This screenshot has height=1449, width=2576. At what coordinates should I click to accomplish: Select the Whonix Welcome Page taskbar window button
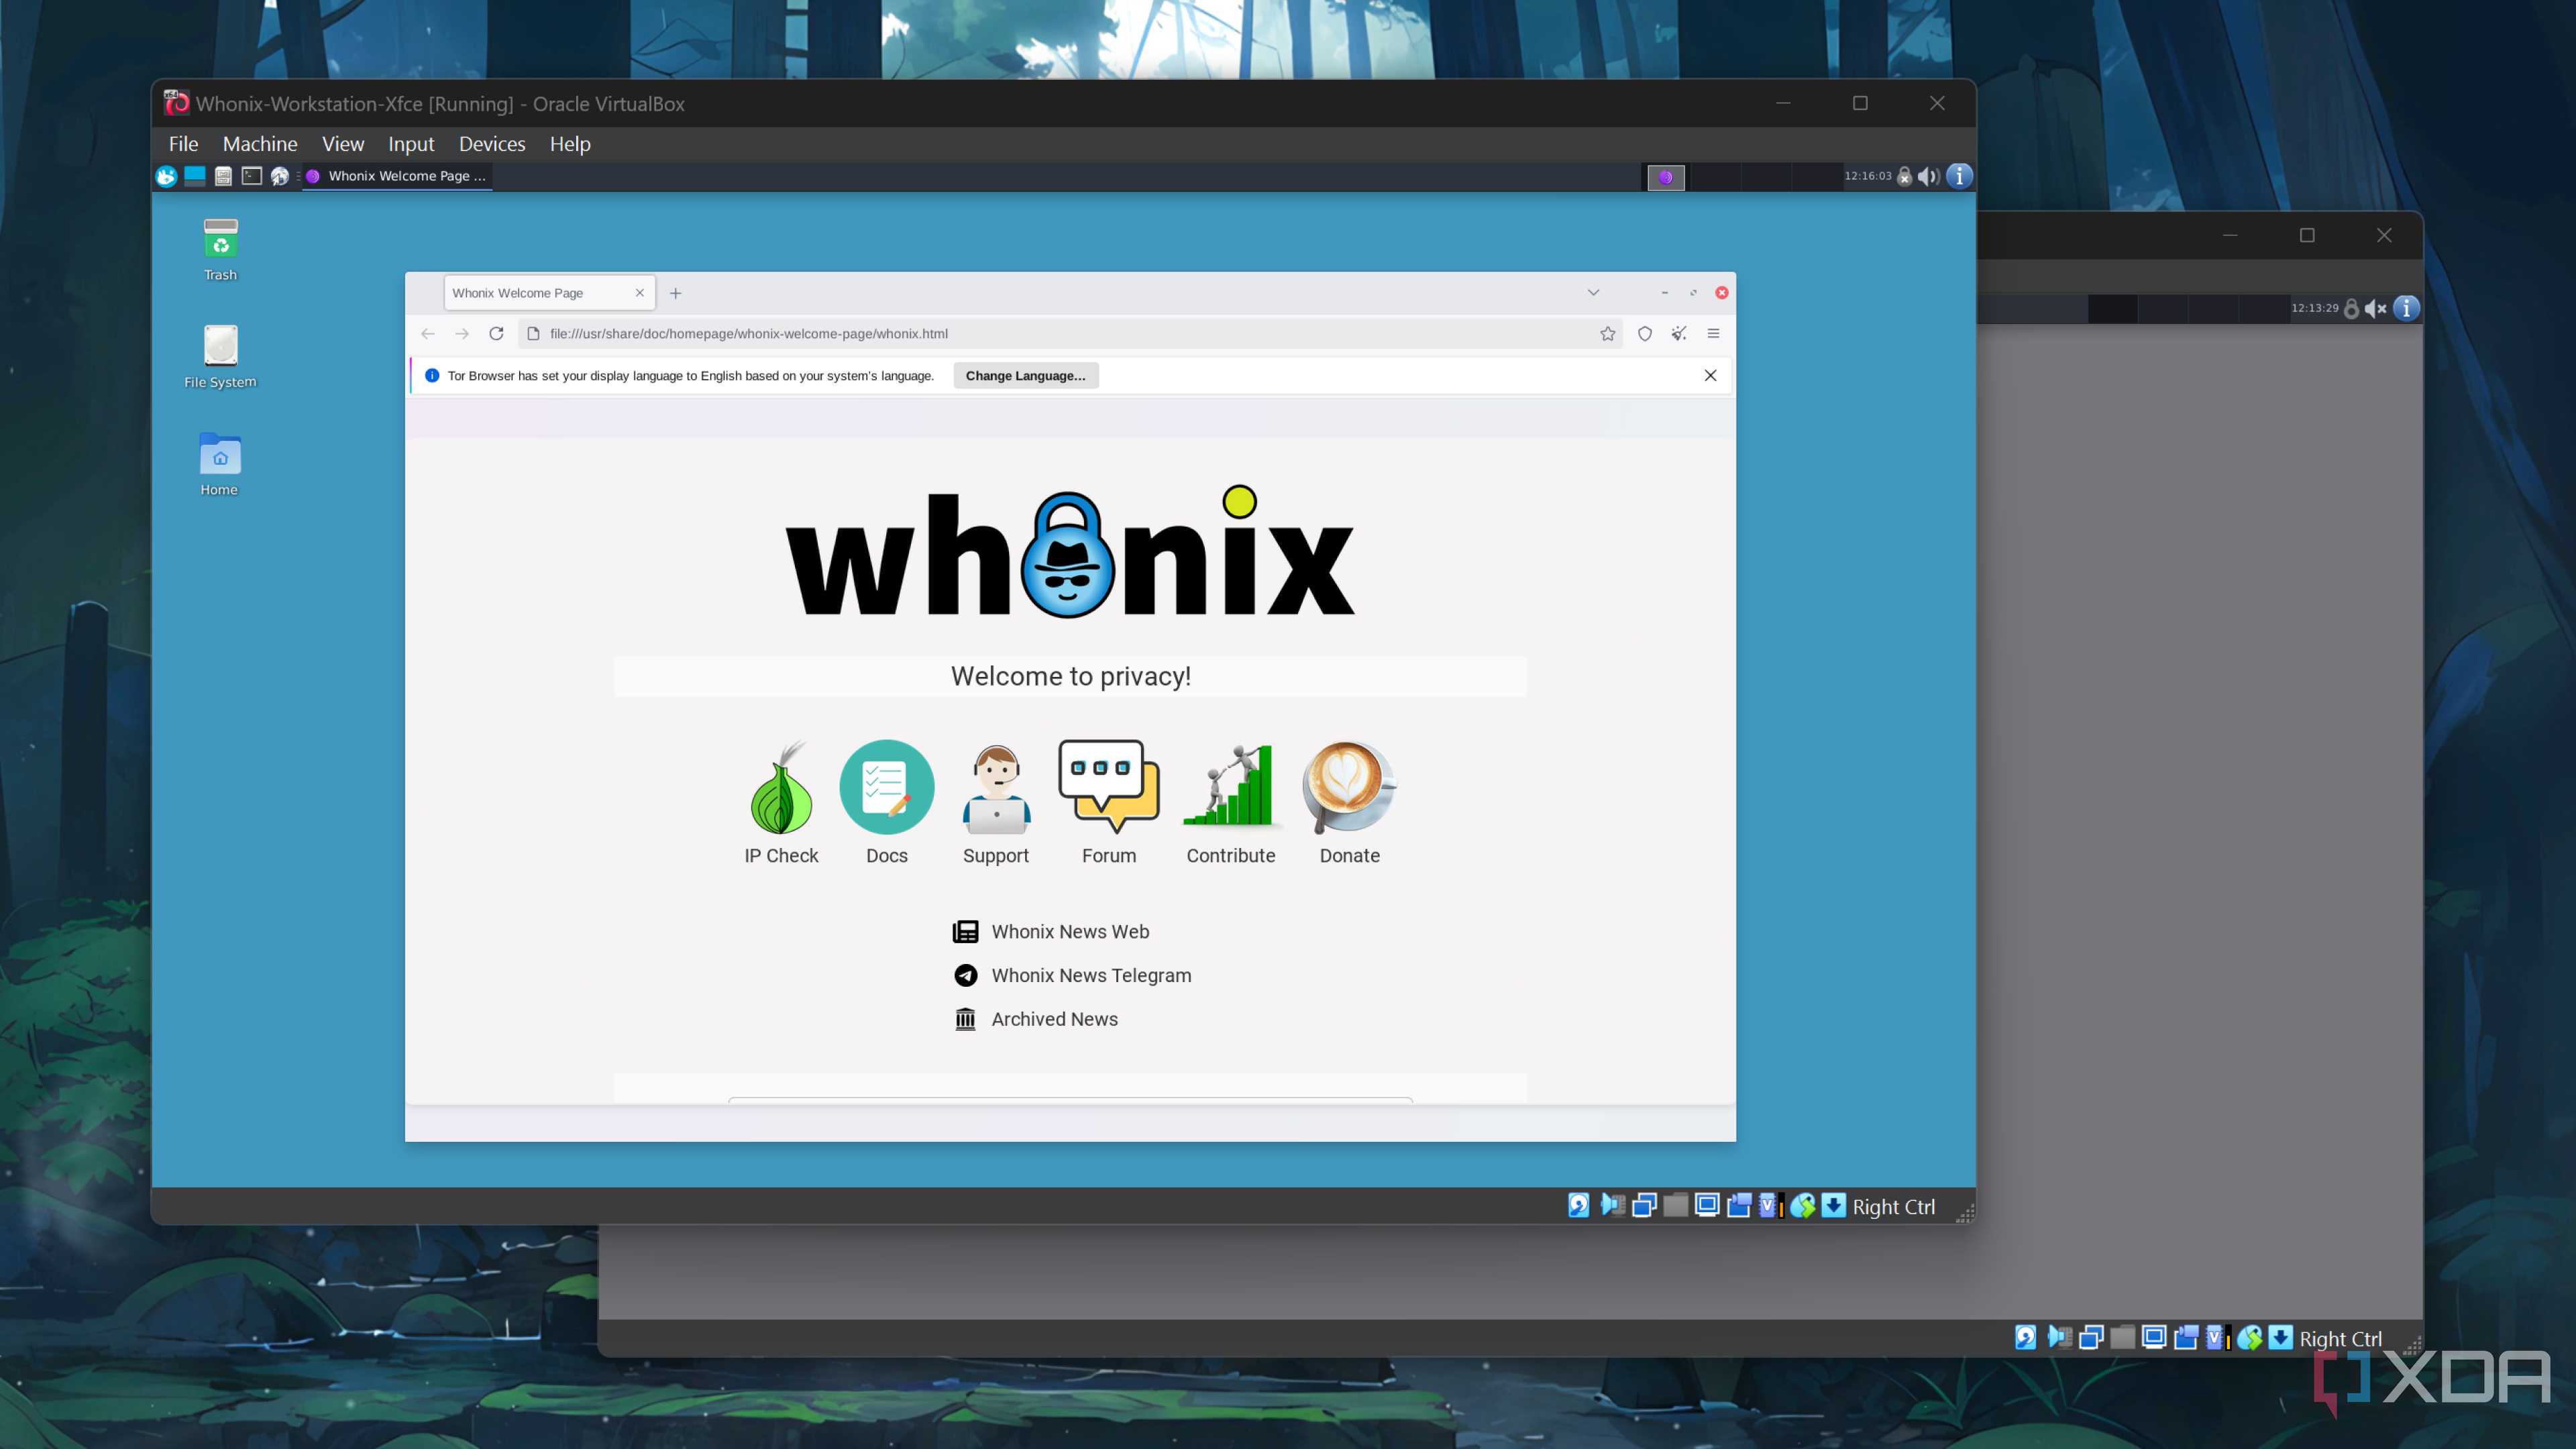(x=397, y=176)
